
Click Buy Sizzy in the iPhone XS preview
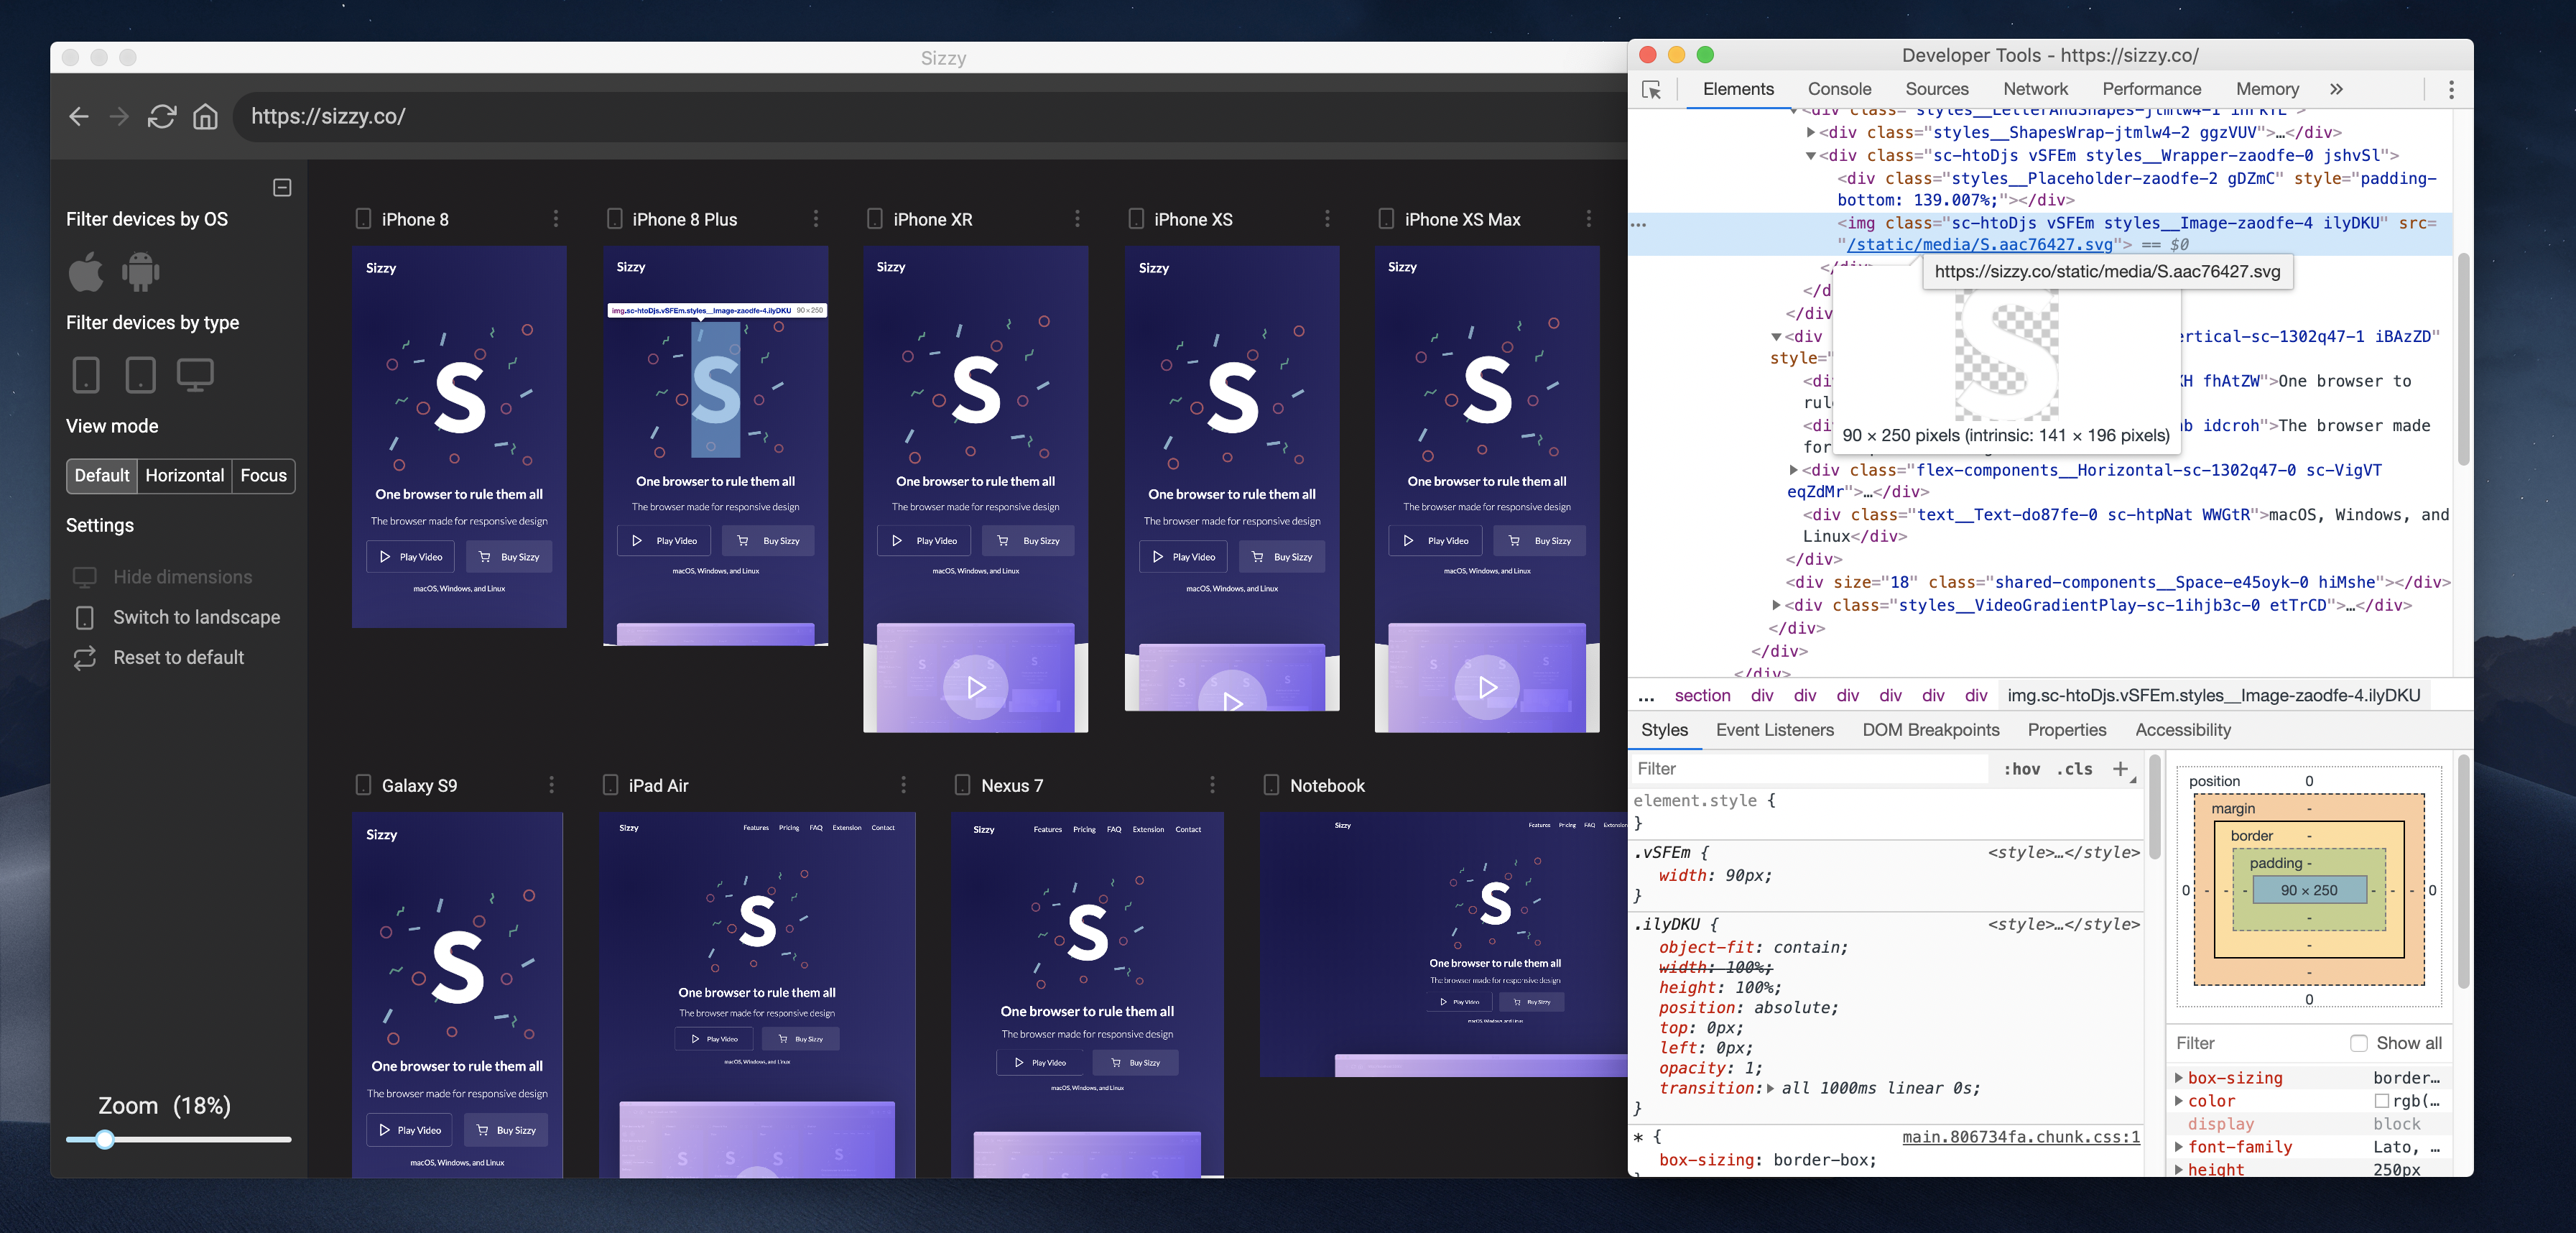click(x=1282, y=557)
